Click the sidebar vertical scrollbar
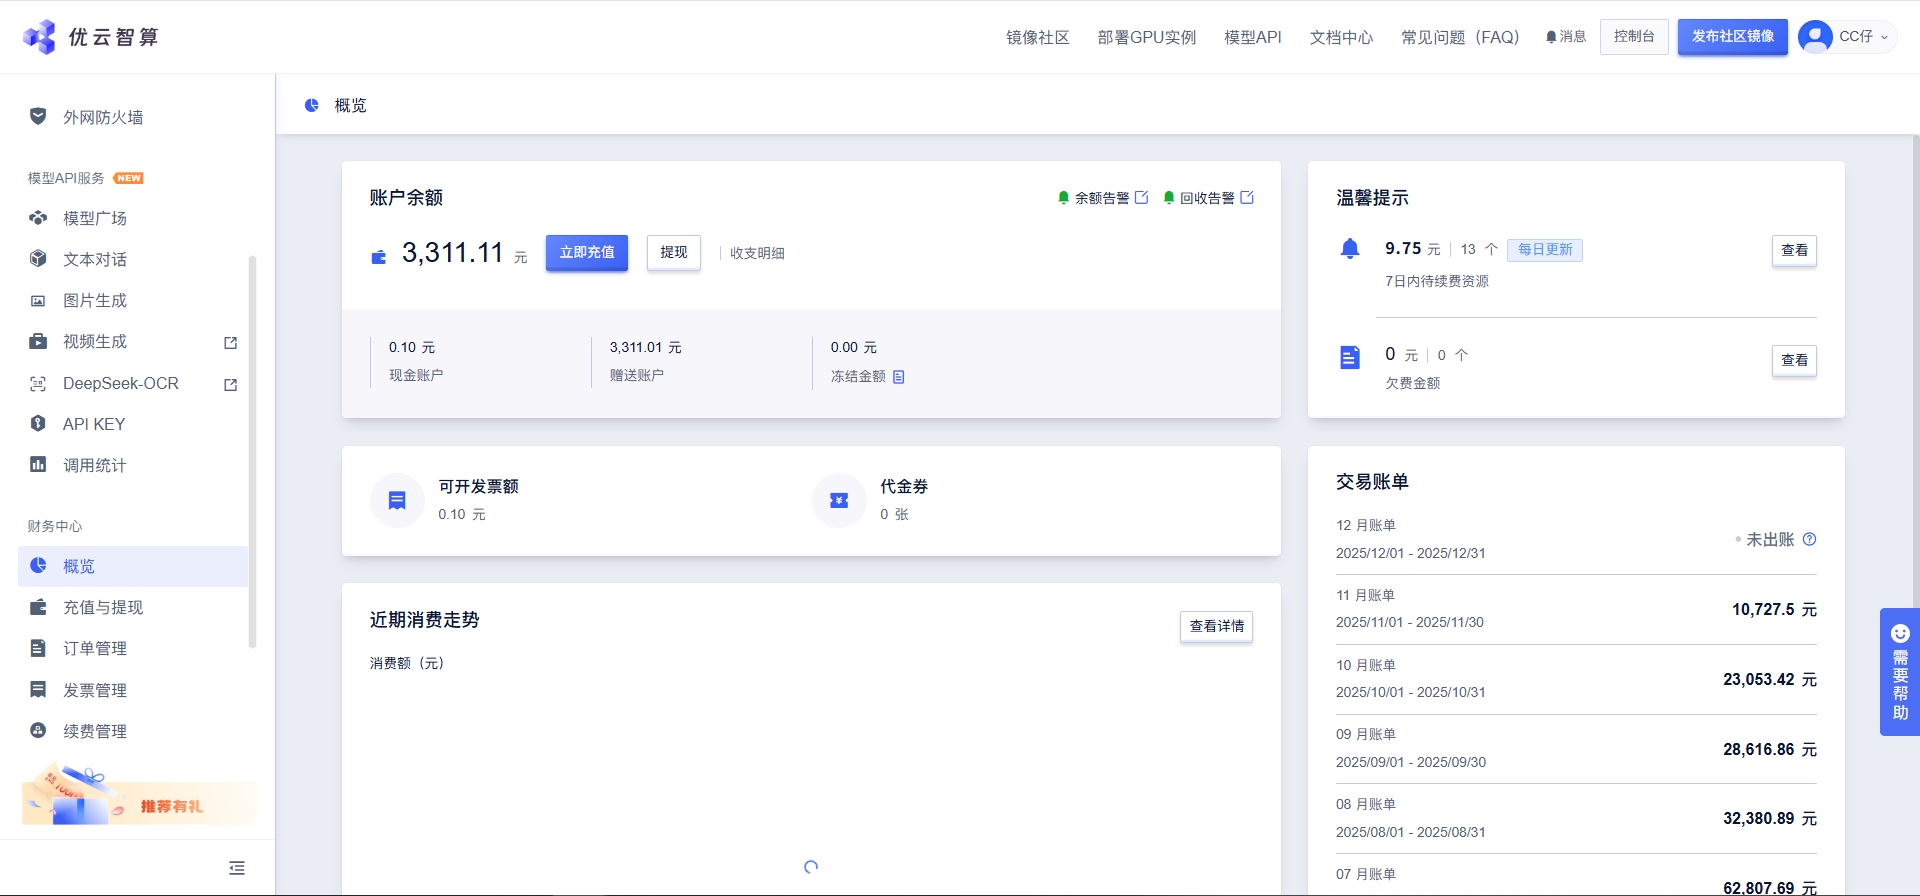Viewport: 1920px width, 896px height. click(x=252, y=452)
